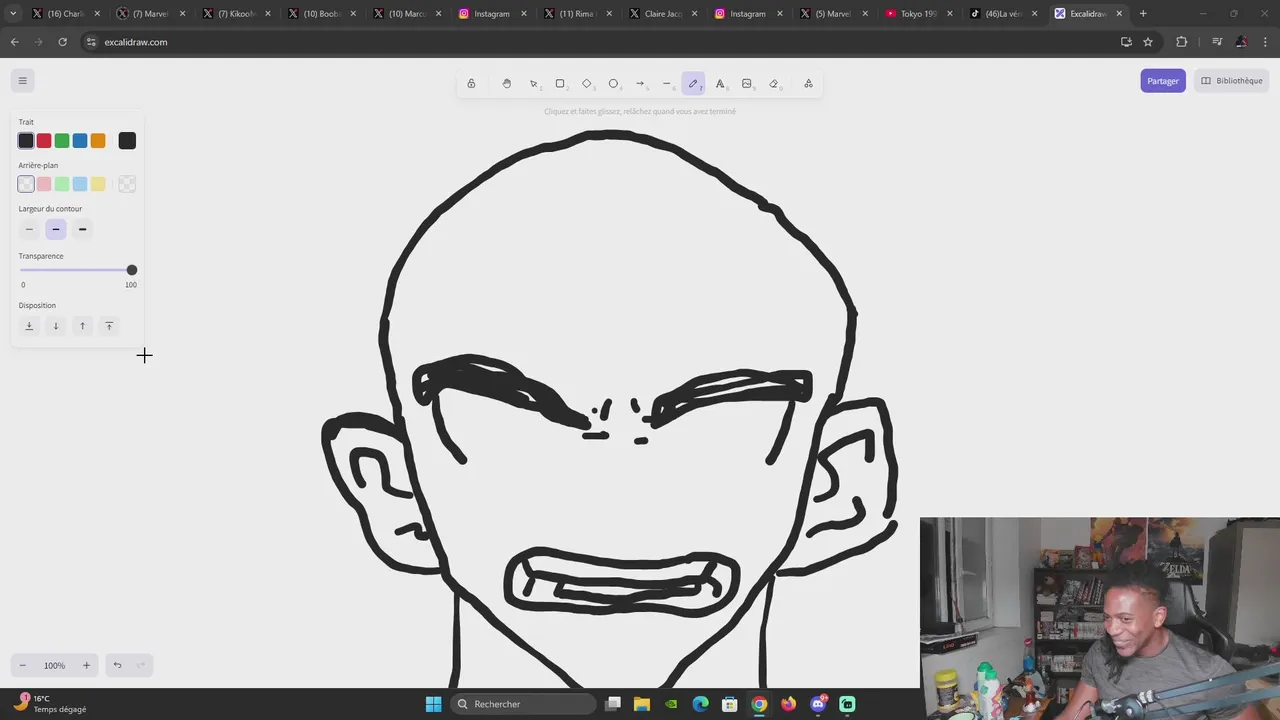Click the Partager button
Image resolution: width=1280 pixels, height=720 pixels.
(x=1163, y=81)
